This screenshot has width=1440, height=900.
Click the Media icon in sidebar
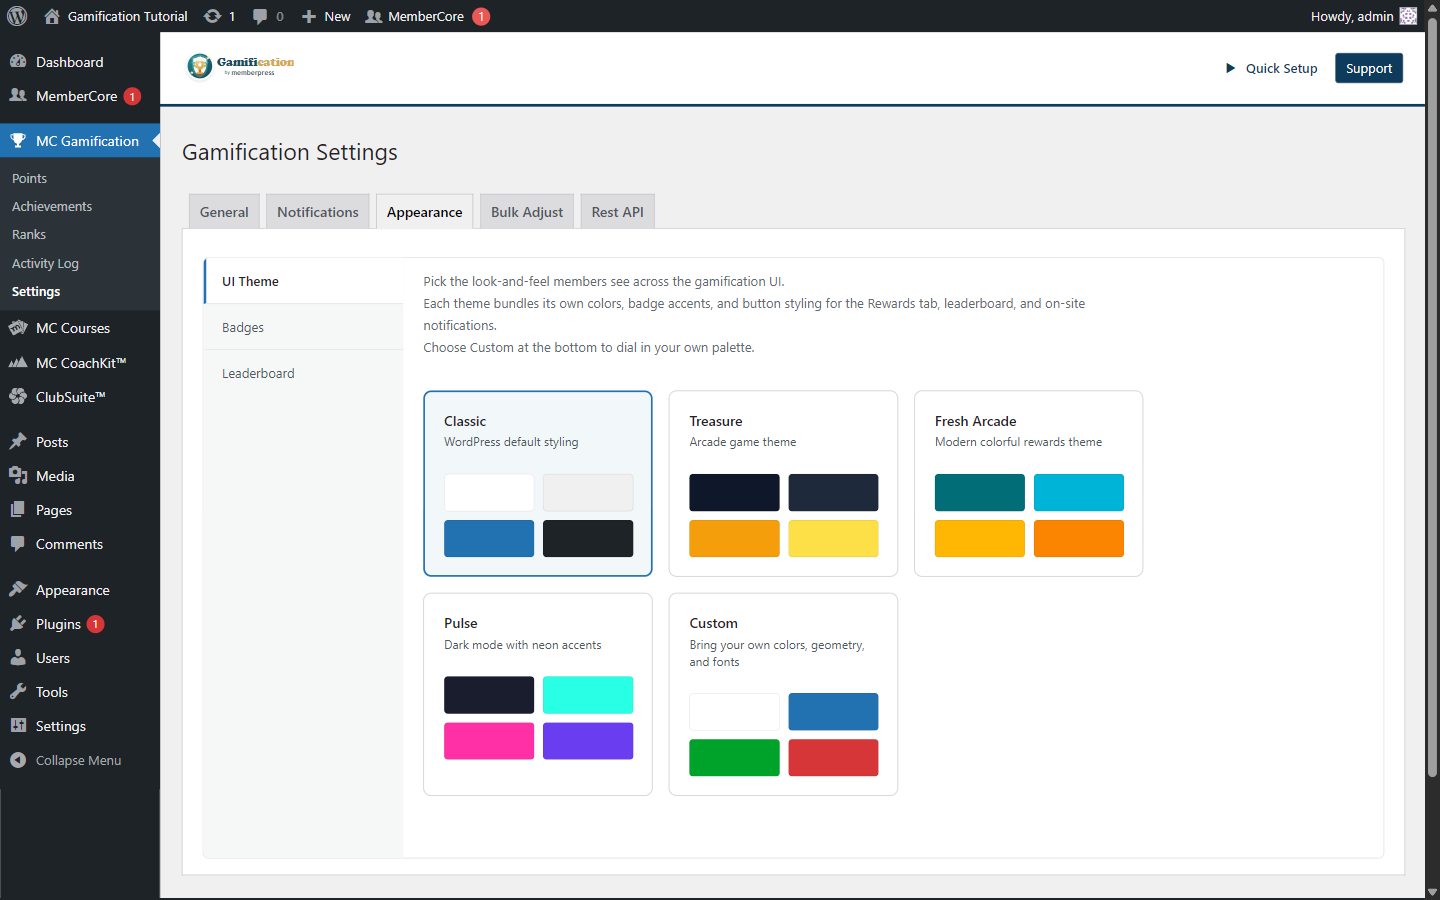(18, 475)
